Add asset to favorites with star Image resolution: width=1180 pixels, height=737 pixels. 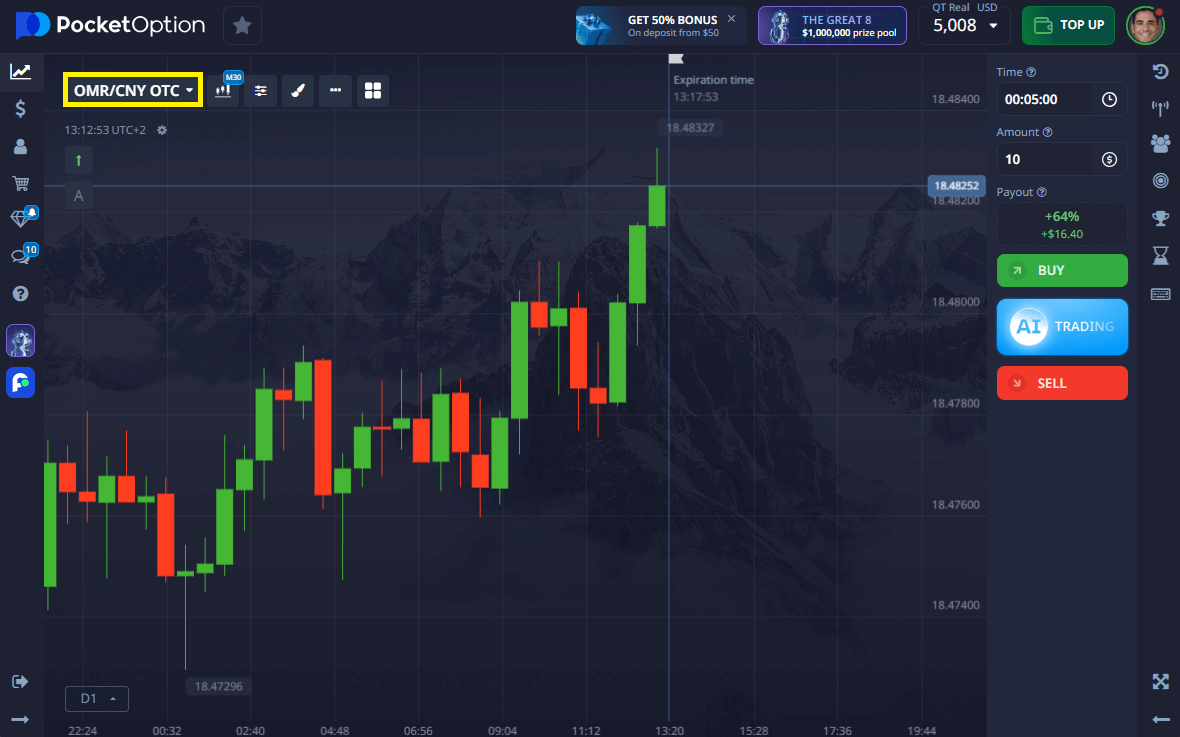(x=242, y=26)
